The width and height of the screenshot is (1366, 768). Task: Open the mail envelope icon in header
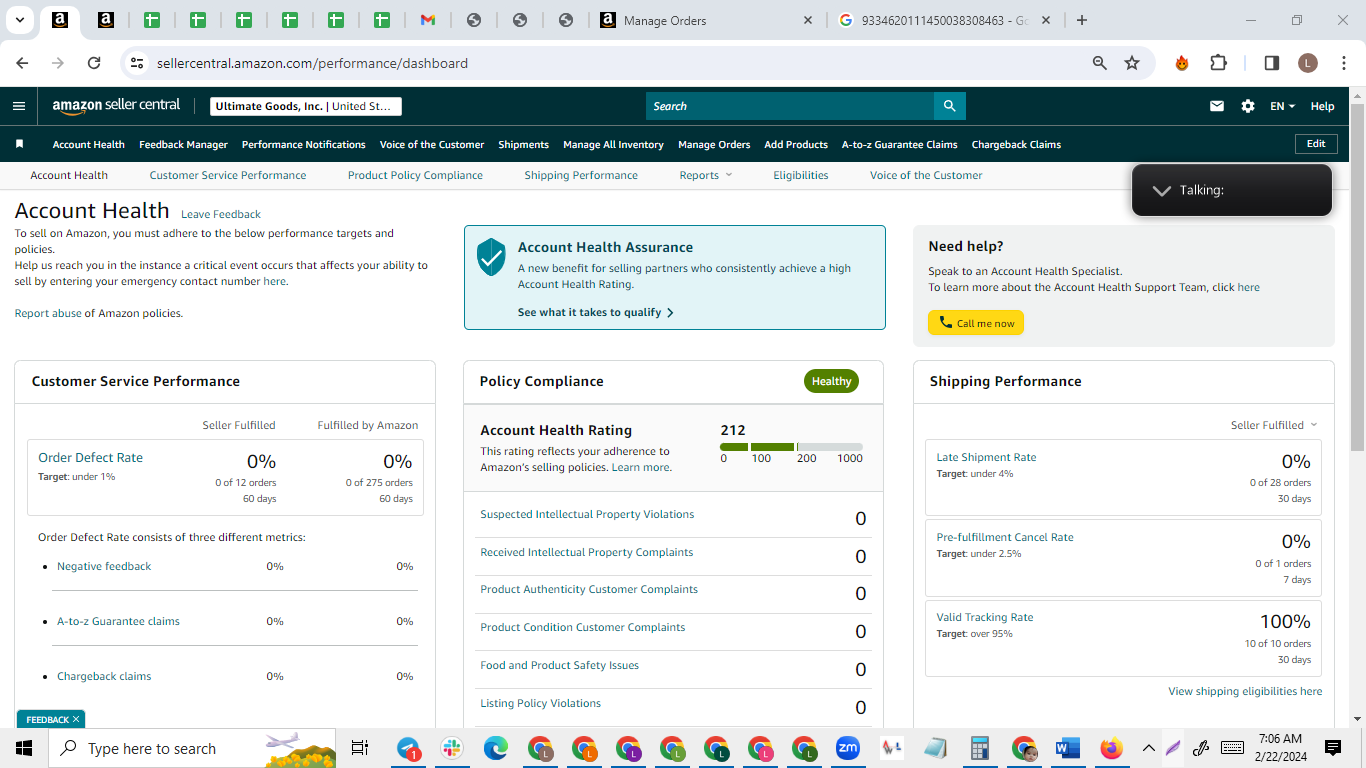(1217, 106)
